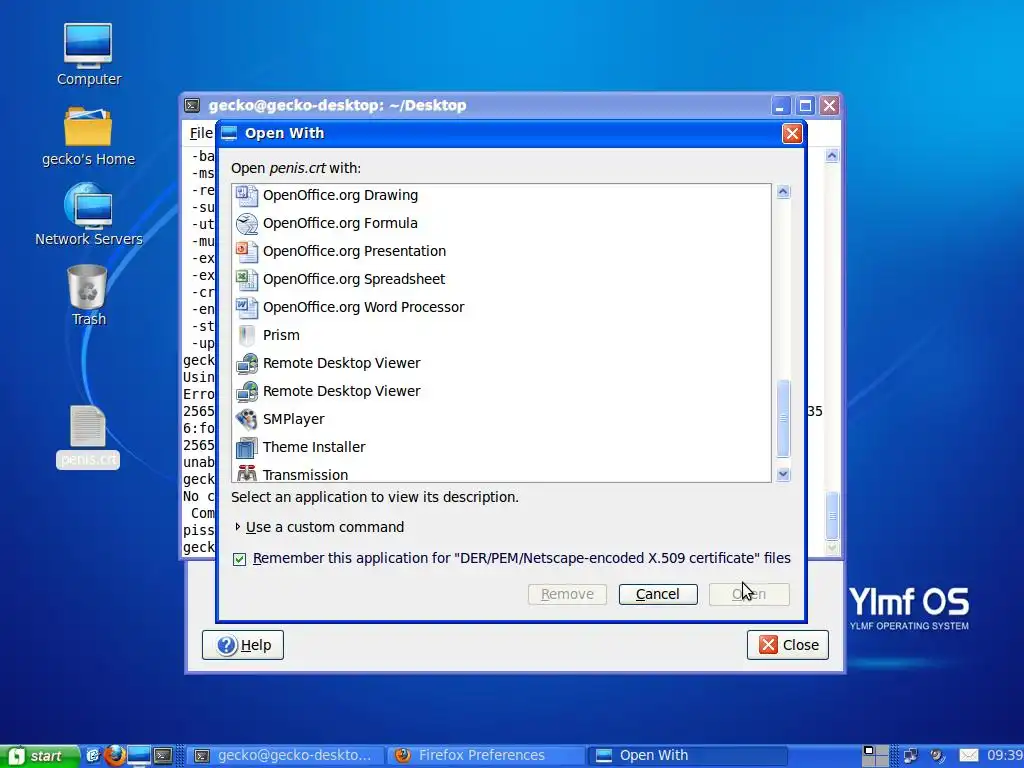
Task: Open terminal from quick launch icon
Action: 163,756
